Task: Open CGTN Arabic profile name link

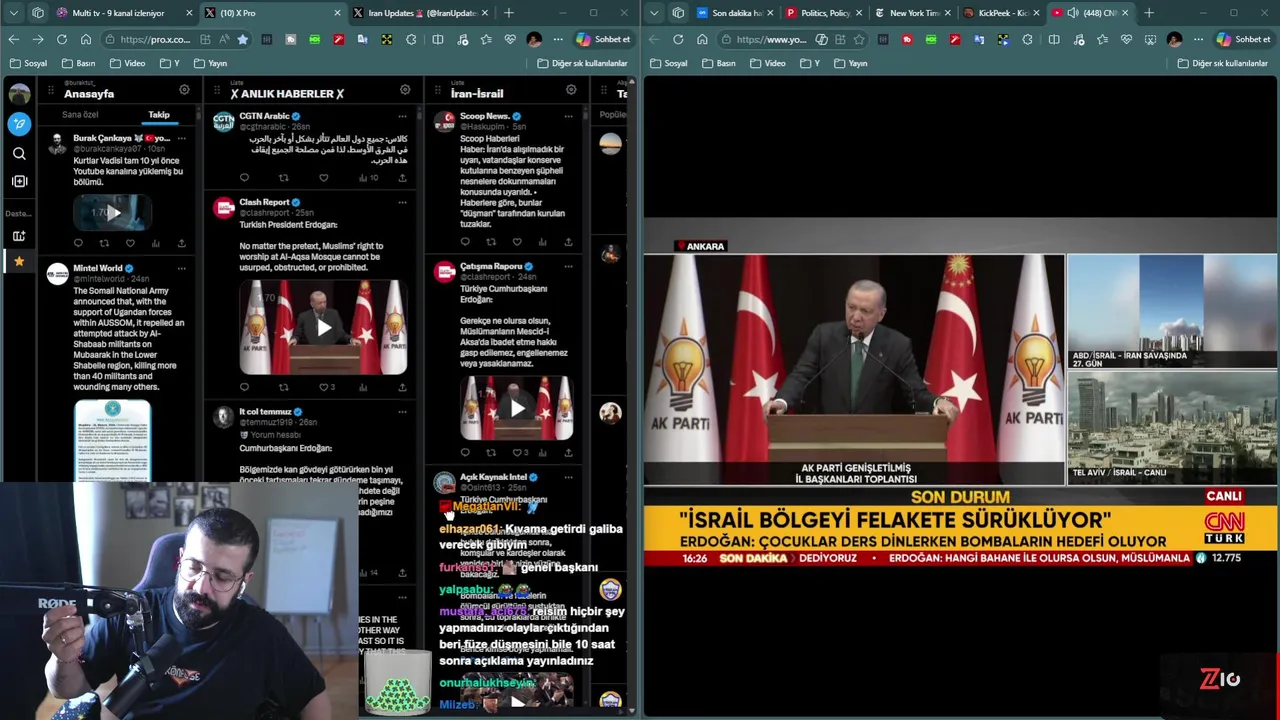Action: pos(264,116)
